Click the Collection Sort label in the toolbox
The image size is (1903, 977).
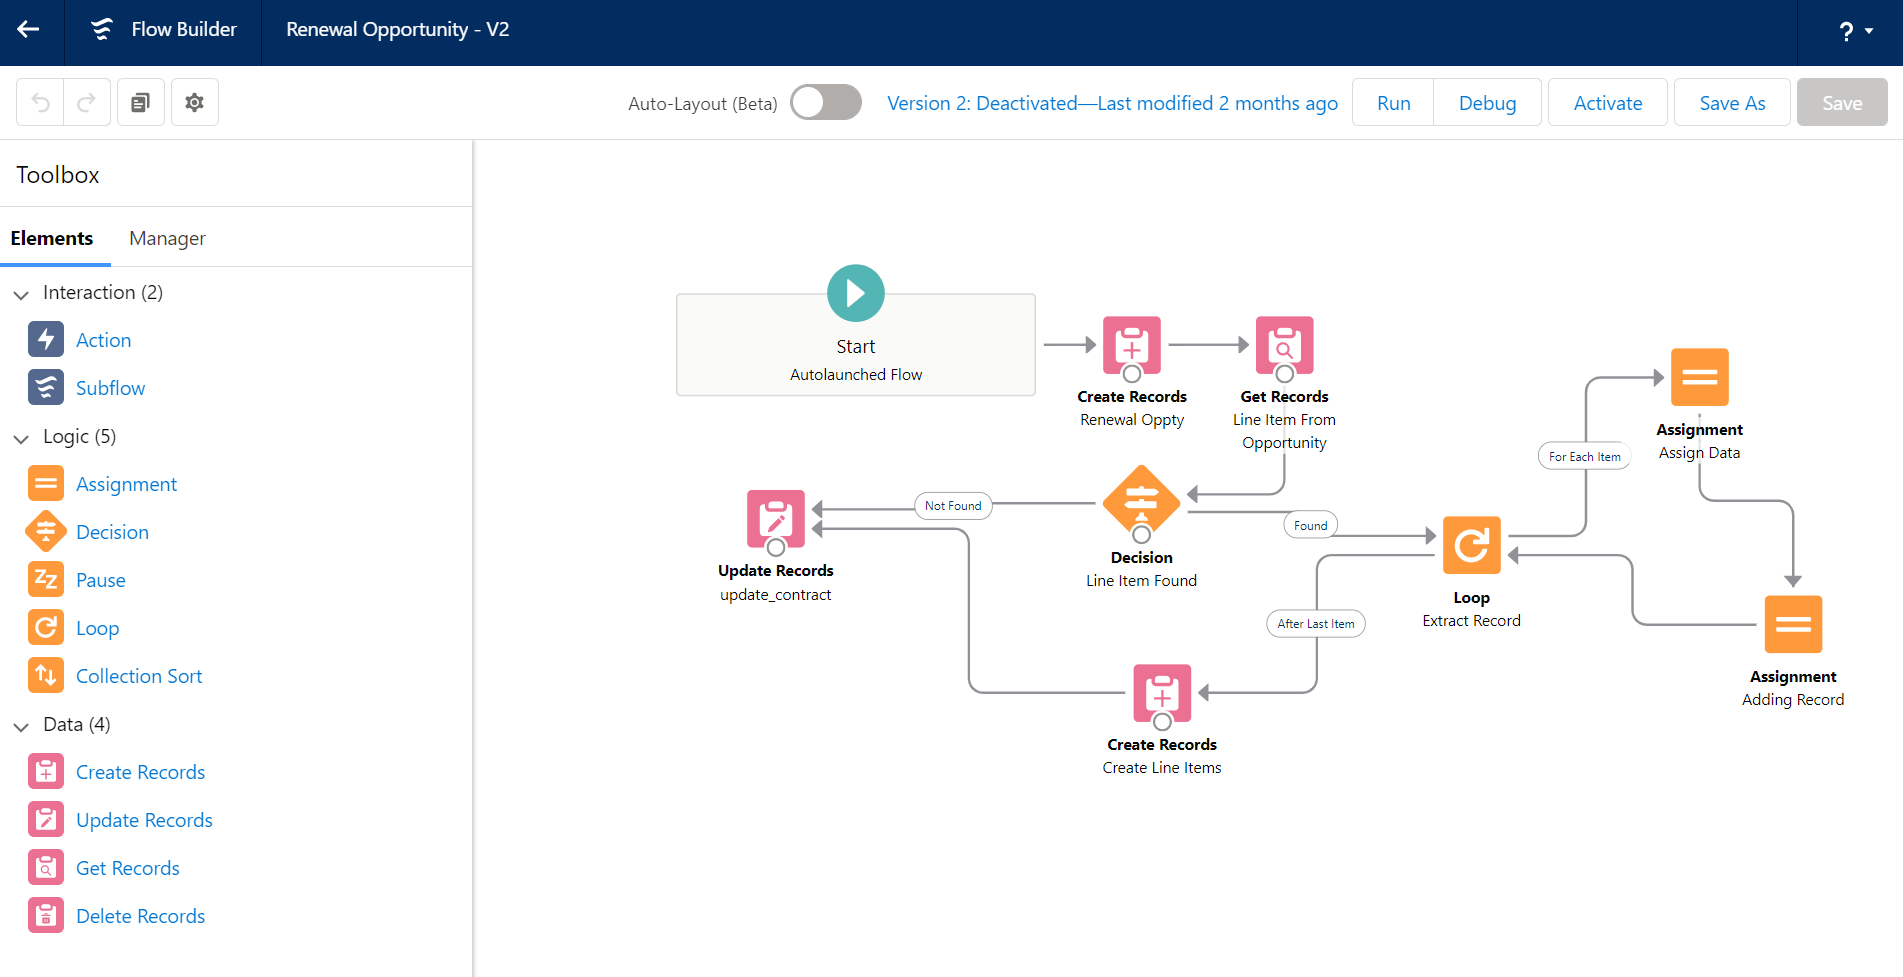click(x=139, y=676)
